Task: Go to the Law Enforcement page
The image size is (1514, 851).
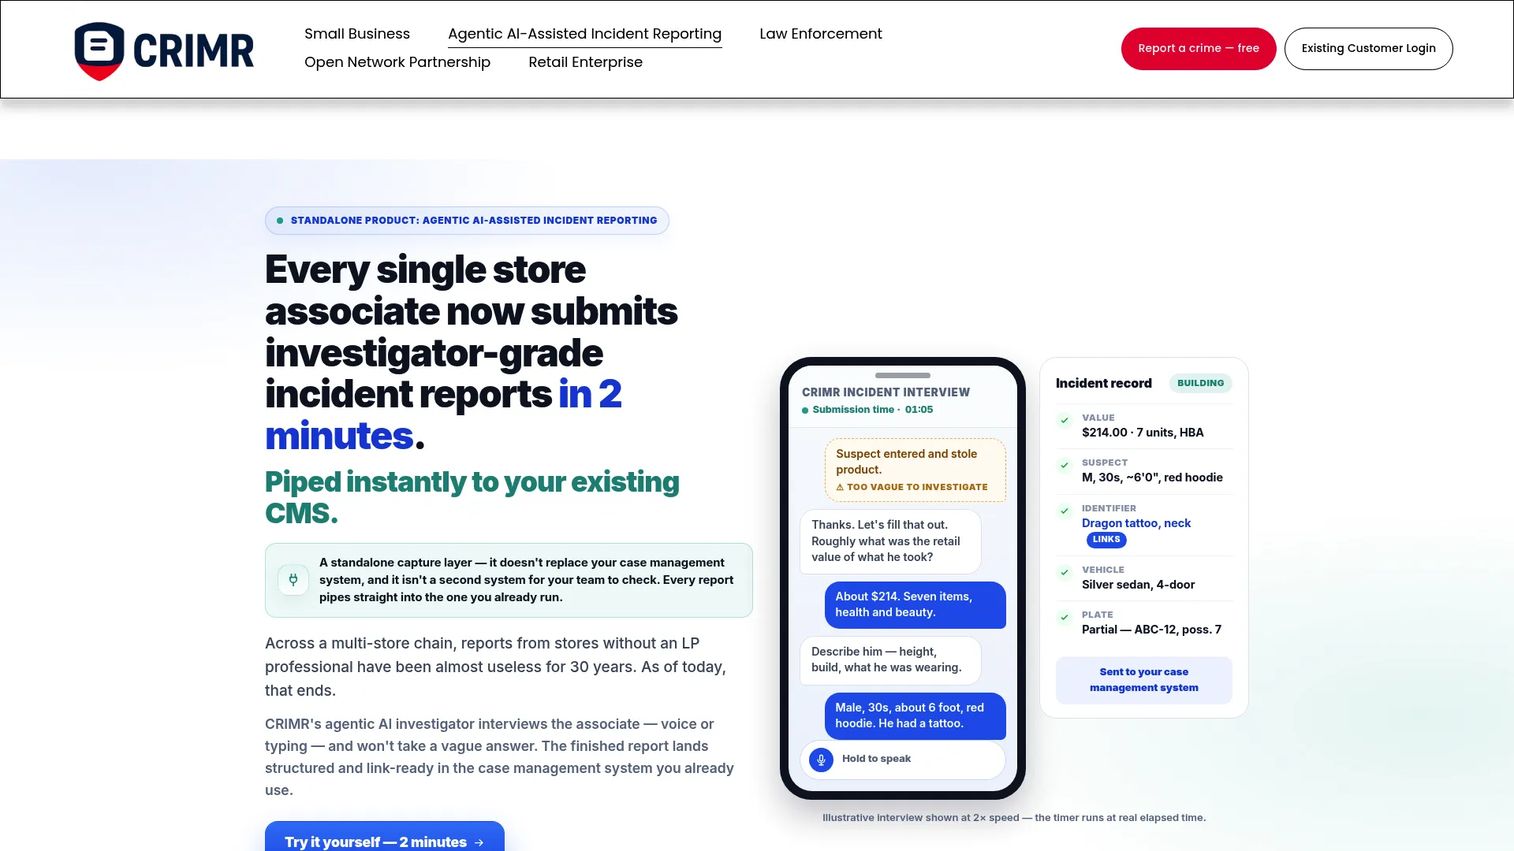Action: [x=821, y=34]
